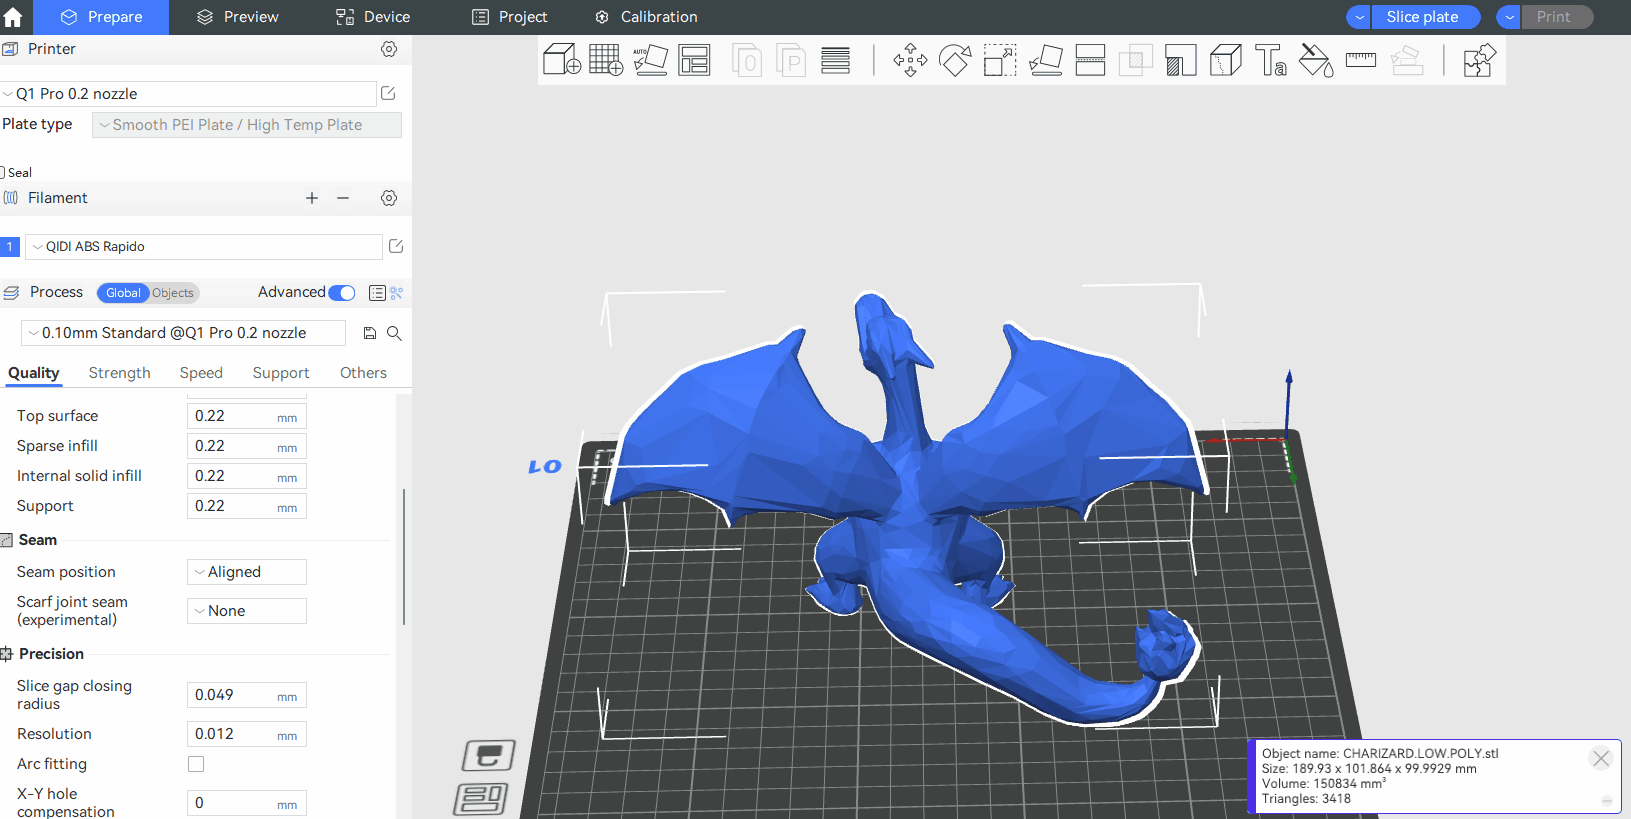Select the Scale tool

coord(1000,60)
